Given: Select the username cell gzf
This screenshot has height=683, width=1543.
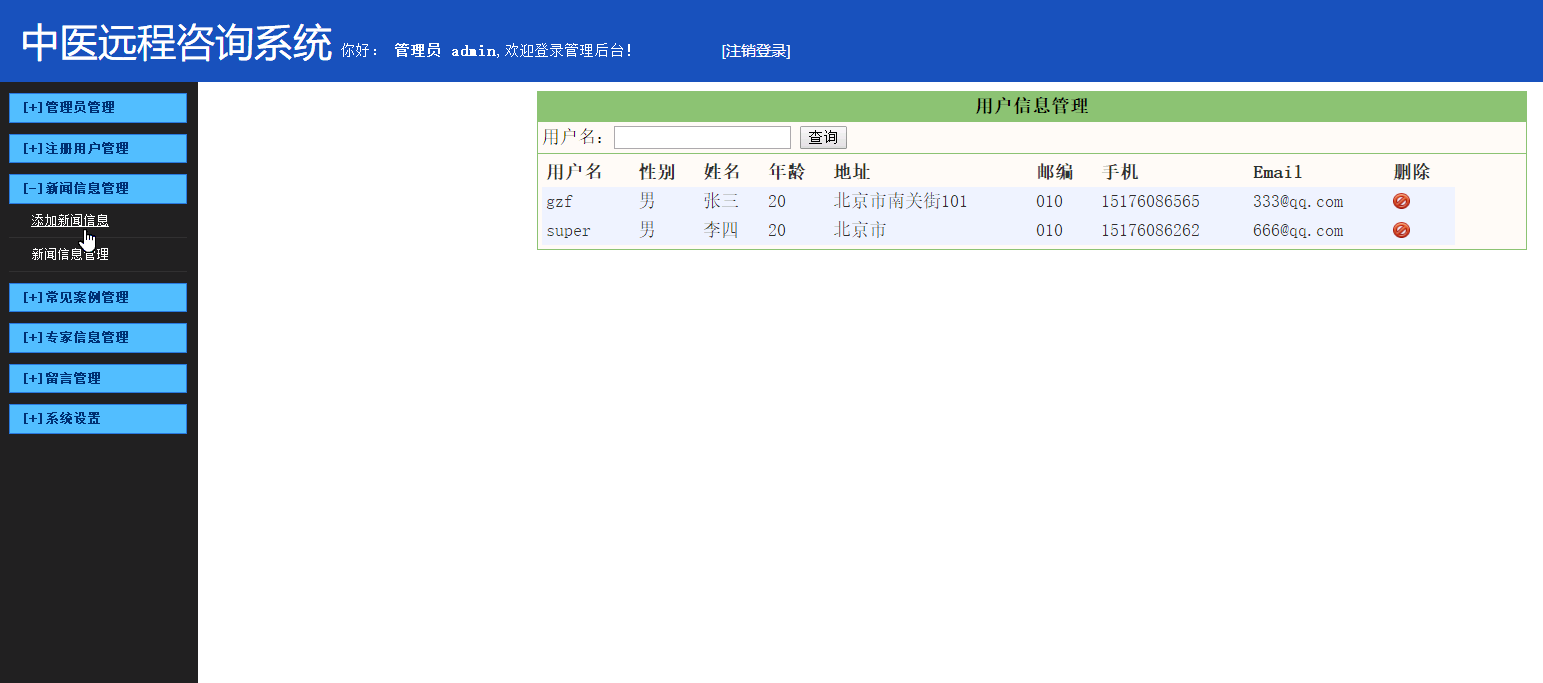Looking at the screenshot, I should (x=559, y=202).
